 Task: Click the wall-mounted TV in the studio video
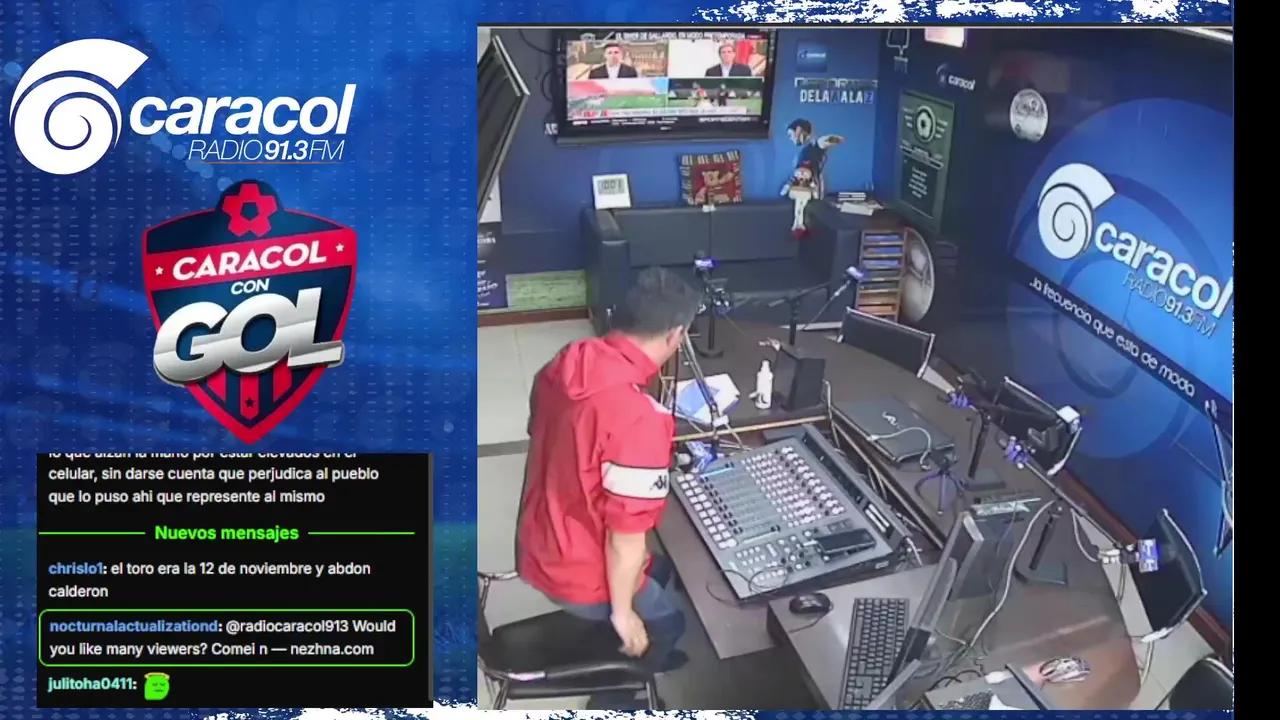[x=665, y=83]
